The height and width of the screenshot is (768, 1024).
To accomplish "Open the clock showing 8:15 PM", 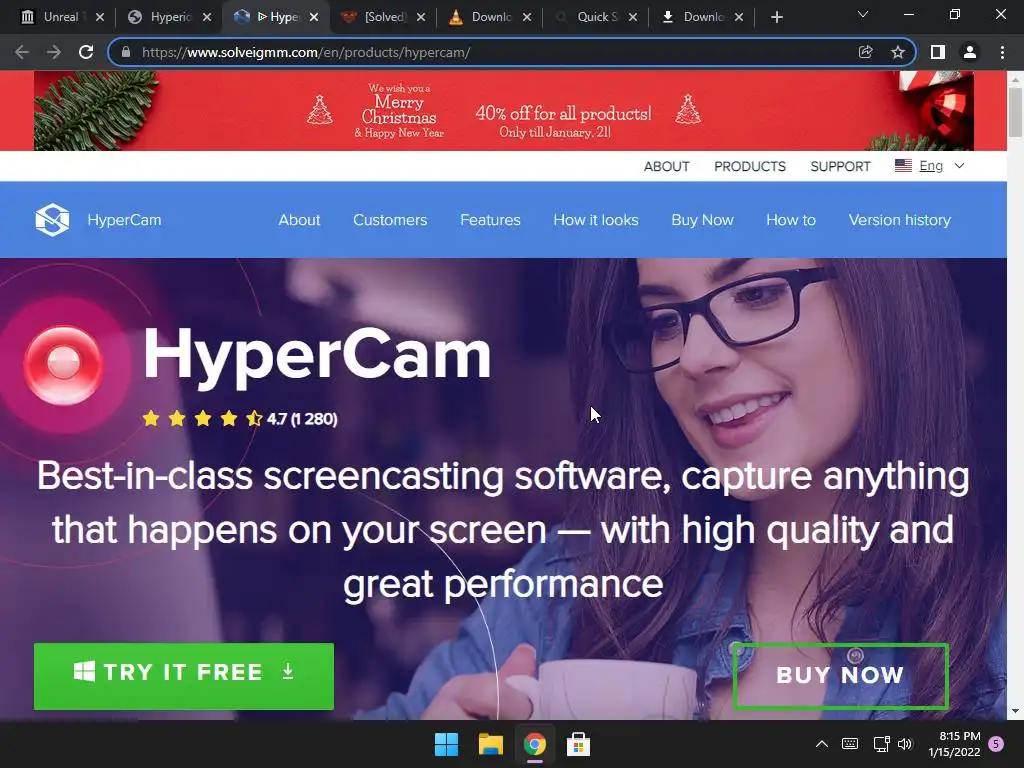I will click(x=955, y=744).
